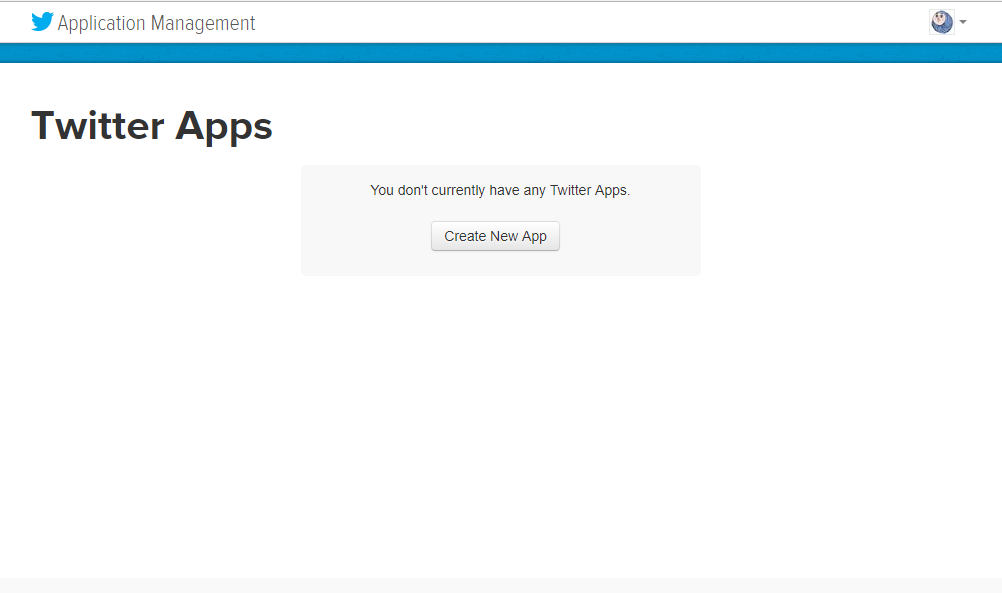Click the Create New App button
Screen dimensions: 1002x593
[x=495, y=236]
